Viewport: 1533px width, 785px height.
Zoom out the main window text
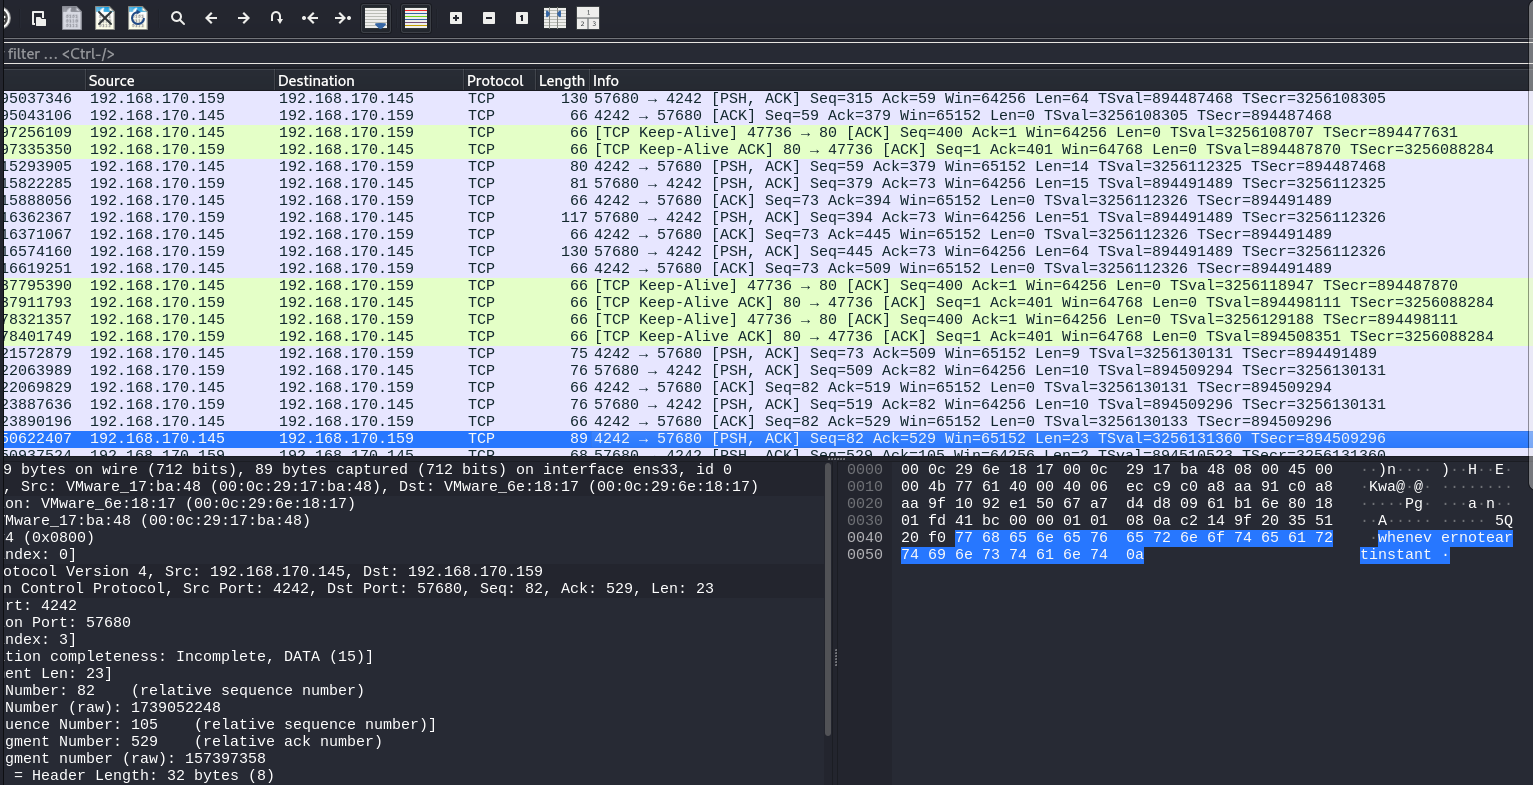coord(489,18)
